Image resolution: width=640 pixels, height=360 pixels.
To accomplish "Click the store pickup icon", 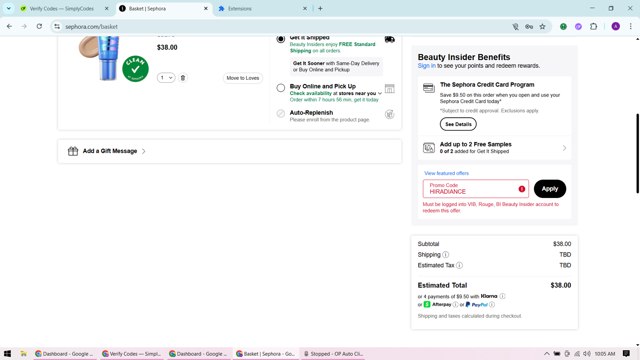I will click(x=389, y=89).
